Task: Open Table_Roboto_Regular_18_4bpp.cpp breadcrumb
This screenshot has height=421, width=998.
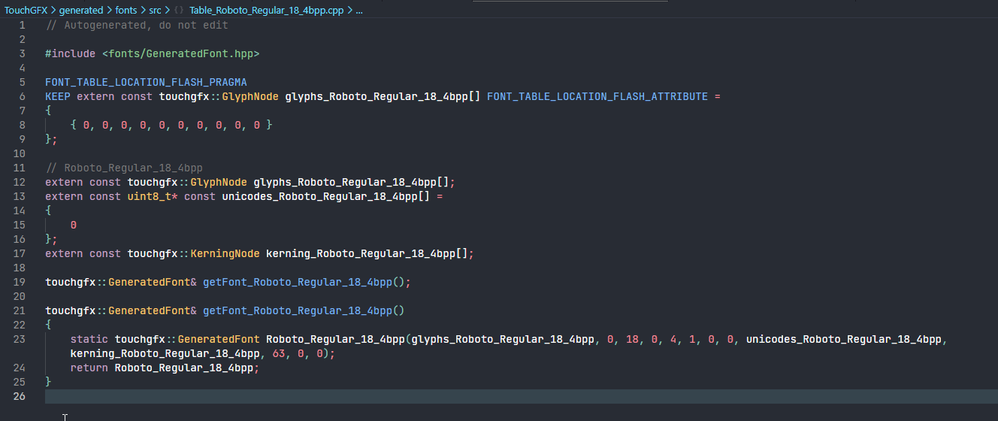Action: coord(267,11)
